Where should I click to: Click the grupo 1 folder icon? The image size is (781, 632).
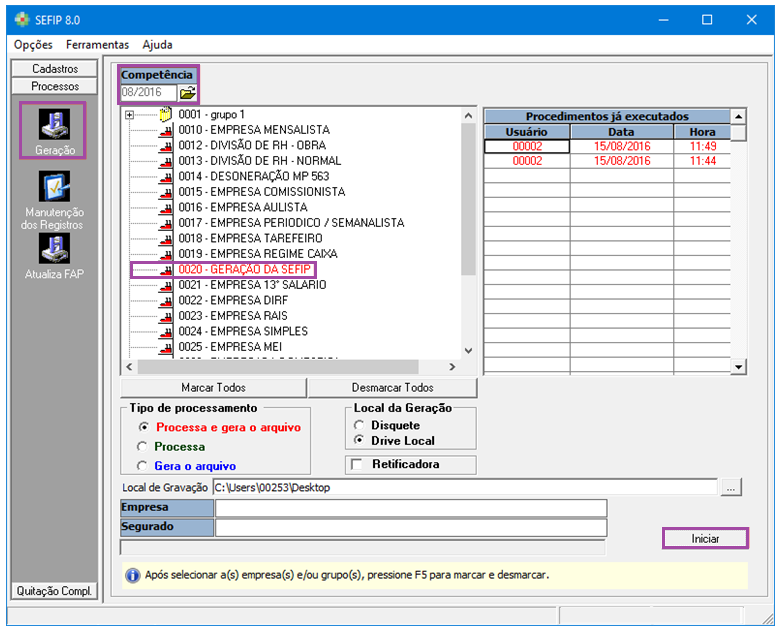coord(166,115)
